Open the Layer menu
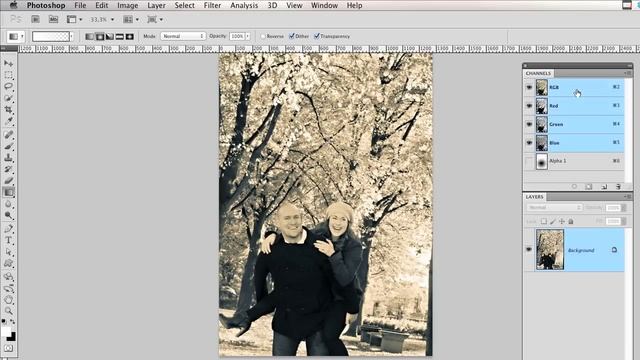Viewport: 640px width, 360px height. coord(156,5)
